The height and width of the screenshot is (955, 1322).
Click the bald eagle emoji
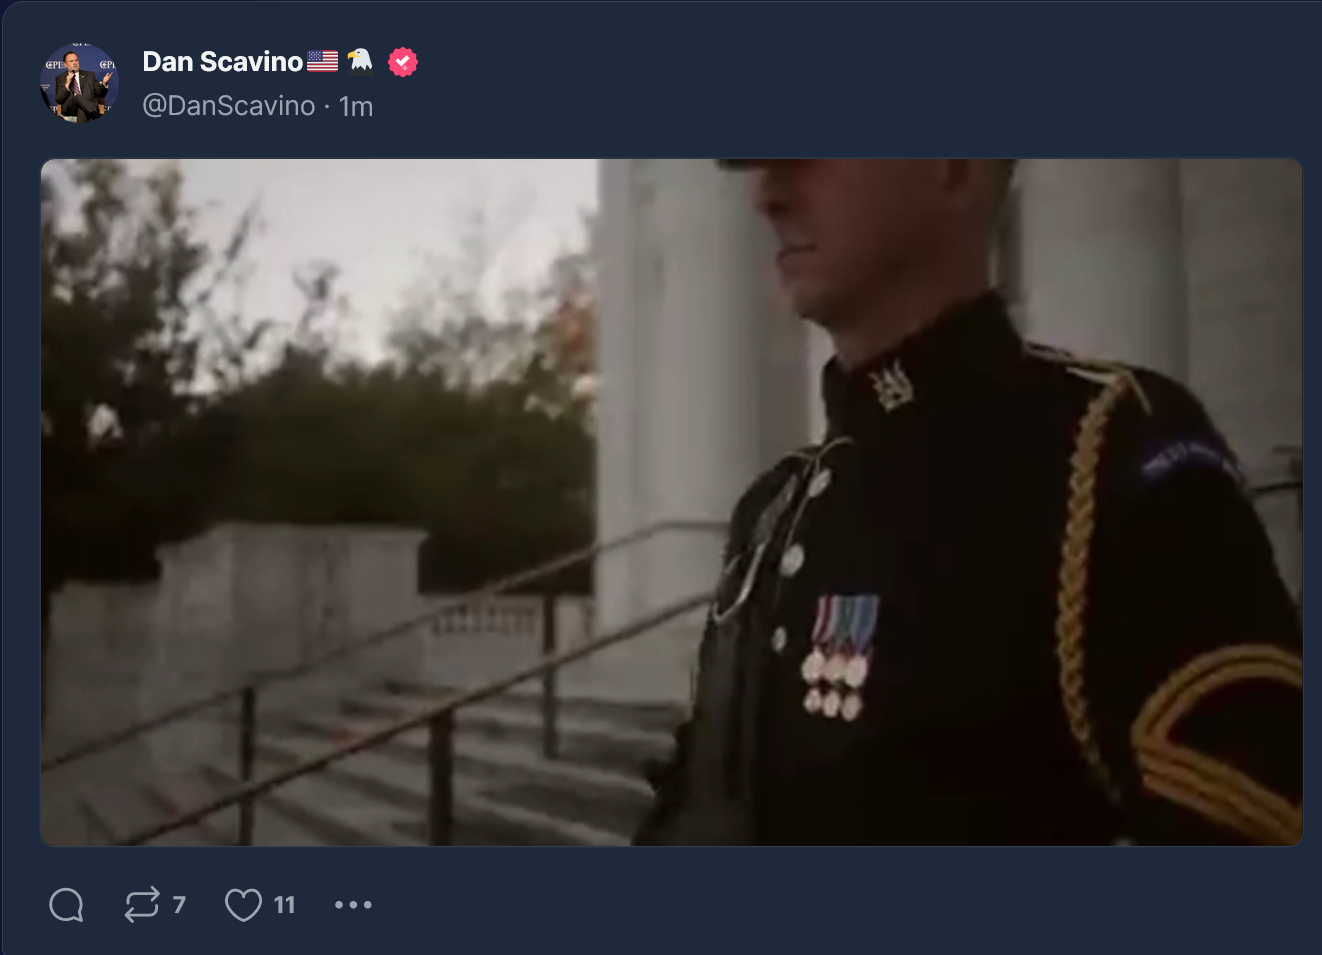point(360,62)
